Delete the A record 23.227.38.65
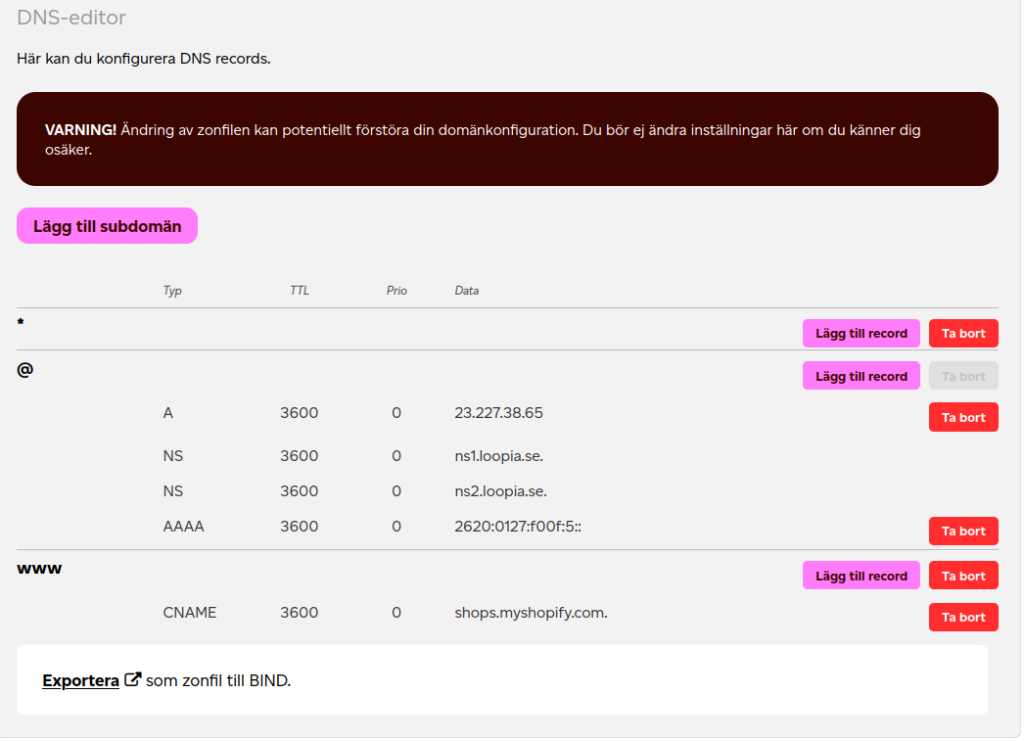This screenshot has height=741, width=1024. click(x=963, y=417)
